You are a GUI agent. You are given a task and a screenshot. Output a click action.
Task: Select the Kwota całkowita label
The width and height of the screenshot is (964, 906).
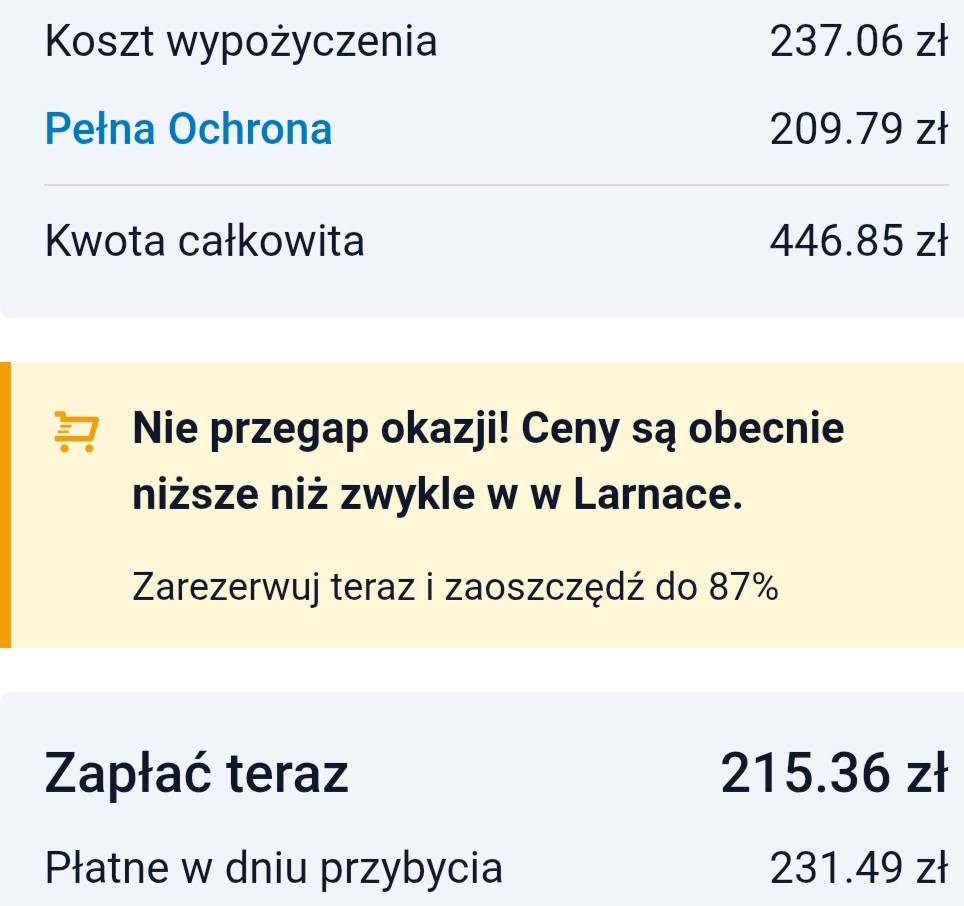(205, 240)
